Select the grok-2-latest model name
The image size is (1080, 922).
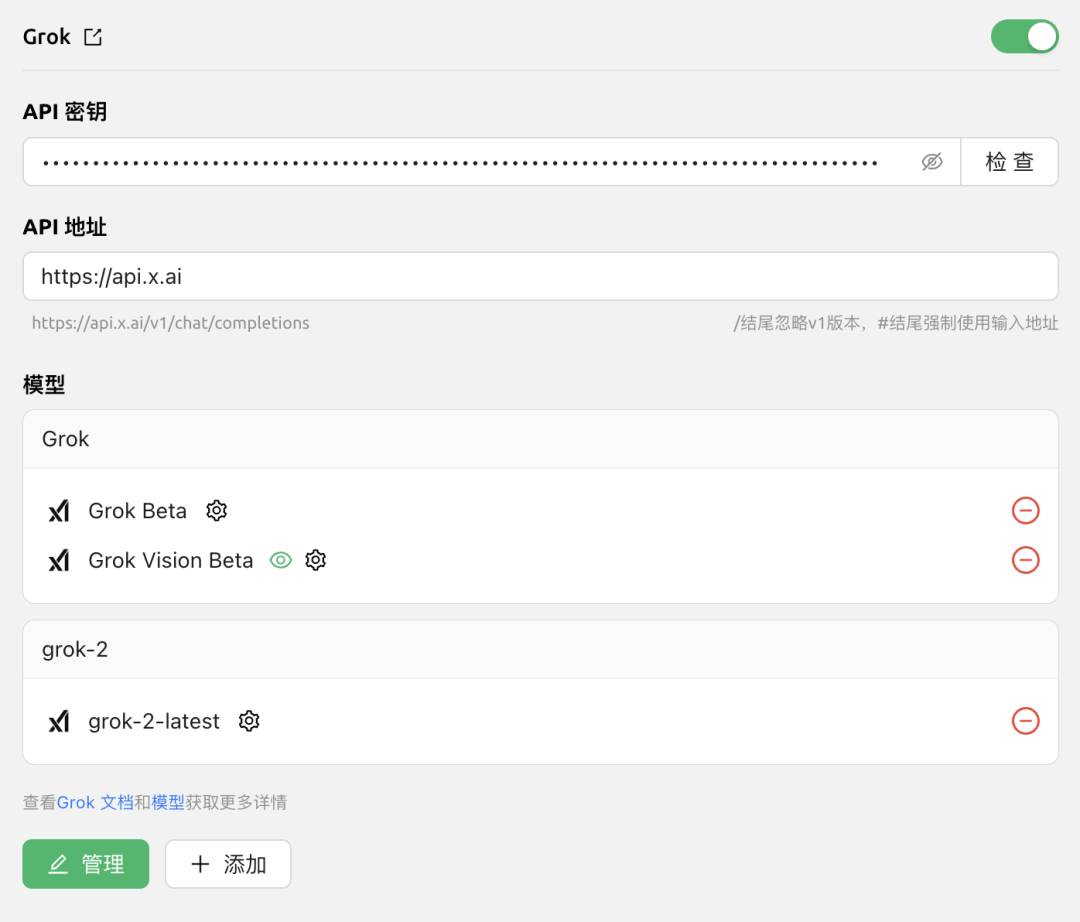[154, 722]
